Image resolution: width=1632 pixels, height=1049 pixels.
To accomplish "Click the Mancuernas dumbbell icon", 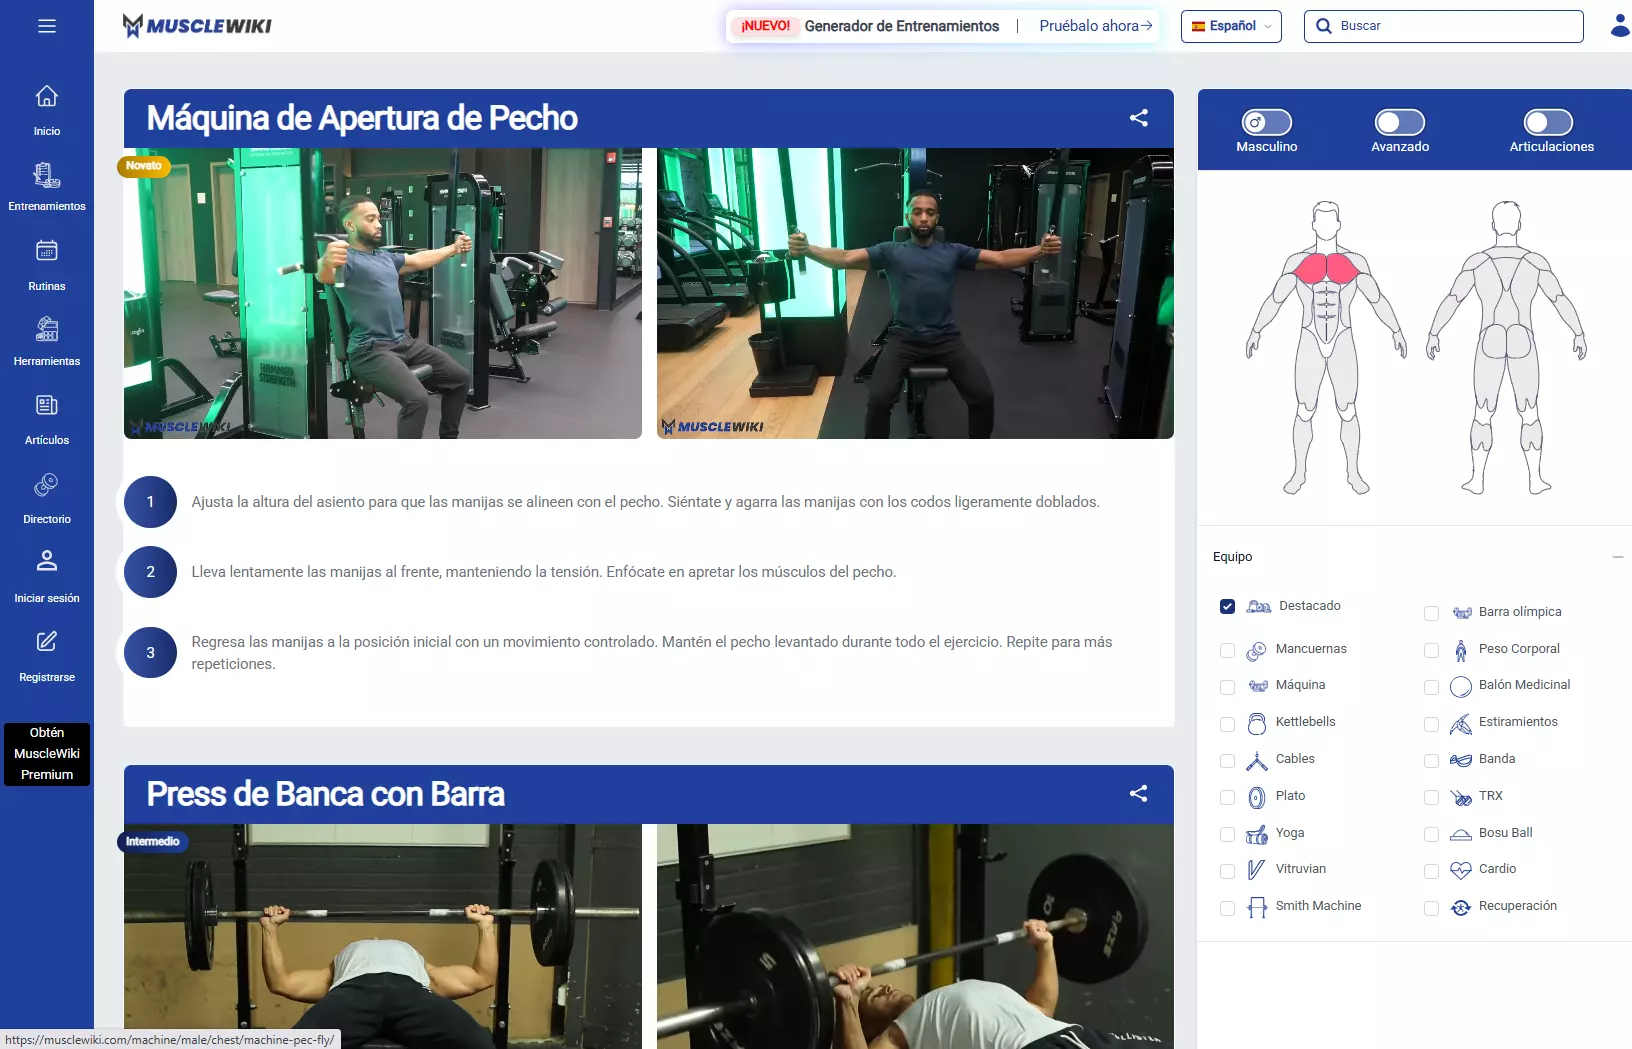I will 1257,651.
